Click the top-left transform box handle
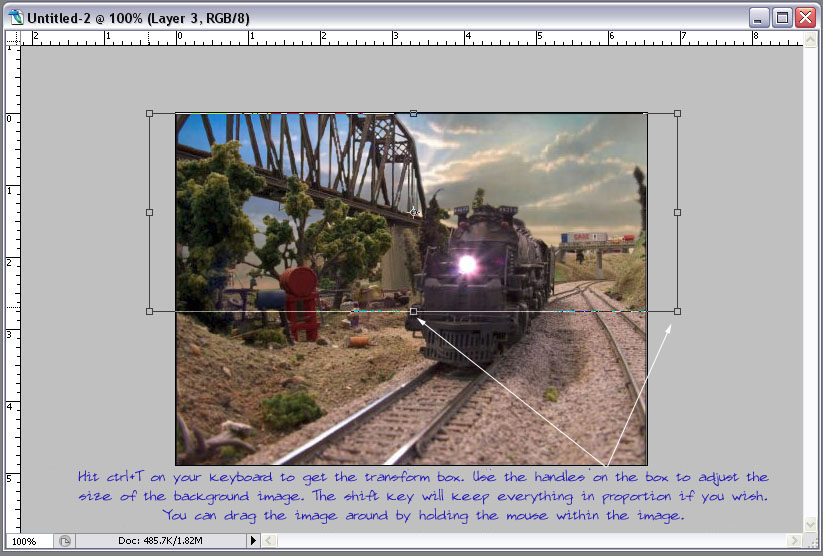Viewport: 823px width, 556px height. 150,113
